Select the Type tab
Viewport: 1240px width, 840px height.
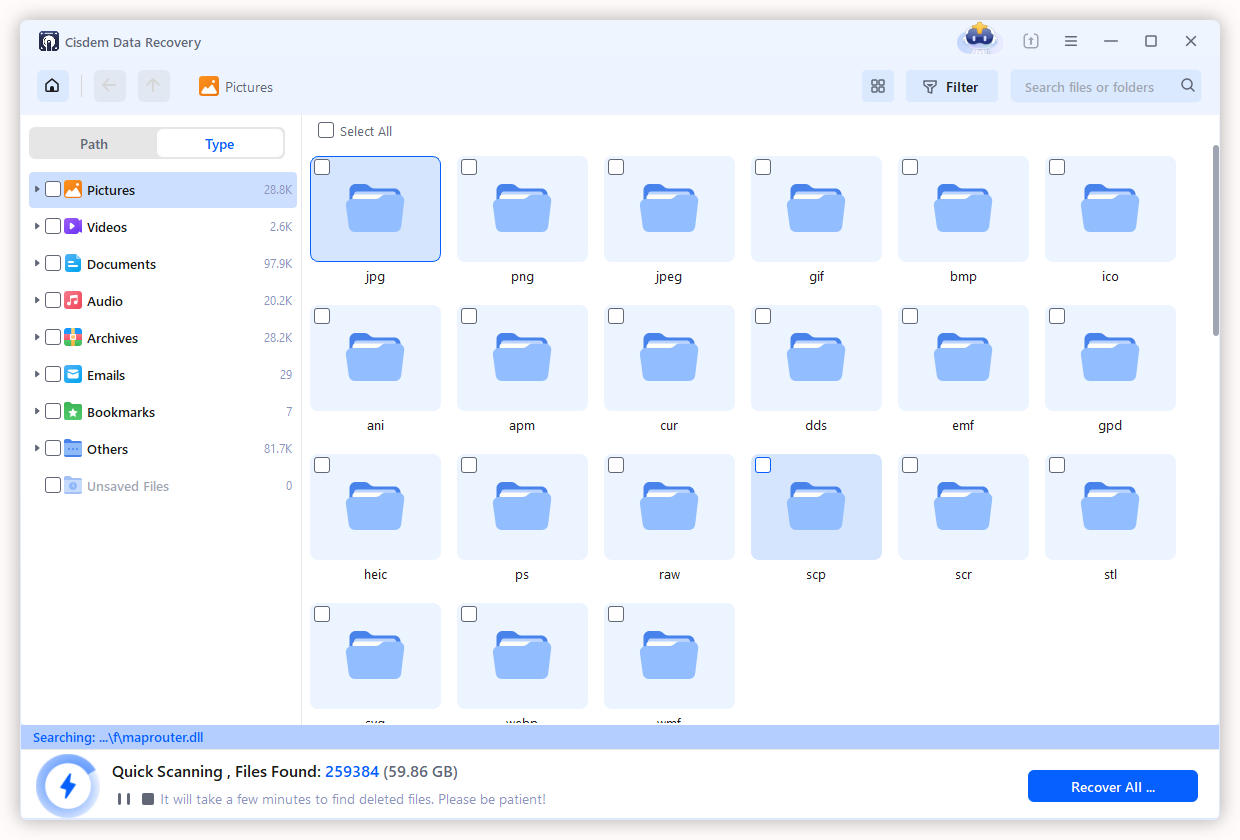pyautogui.click(x=220, y=144)
